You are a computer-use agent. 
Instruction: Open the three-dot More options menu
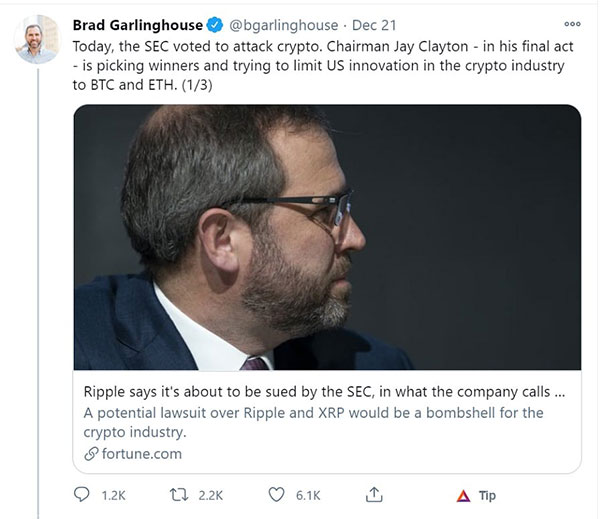pyautogui.click(x=571, y=23)
